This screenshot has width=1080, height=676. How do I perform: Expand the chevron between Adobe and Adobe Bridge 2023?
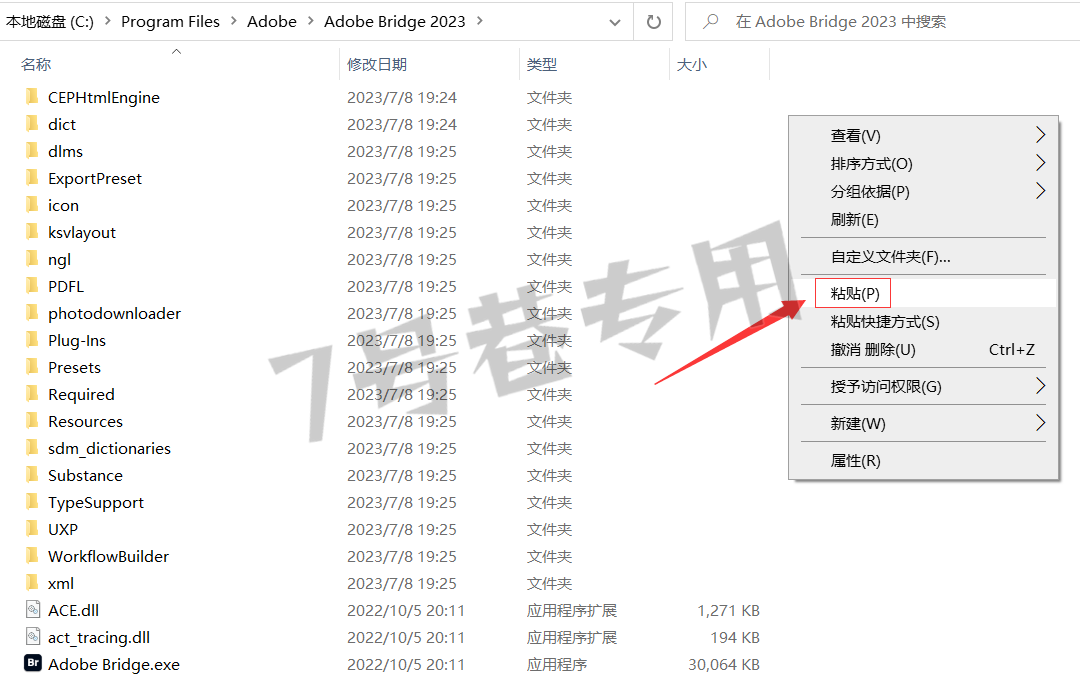pyautogui.click(x=311, y=21)
